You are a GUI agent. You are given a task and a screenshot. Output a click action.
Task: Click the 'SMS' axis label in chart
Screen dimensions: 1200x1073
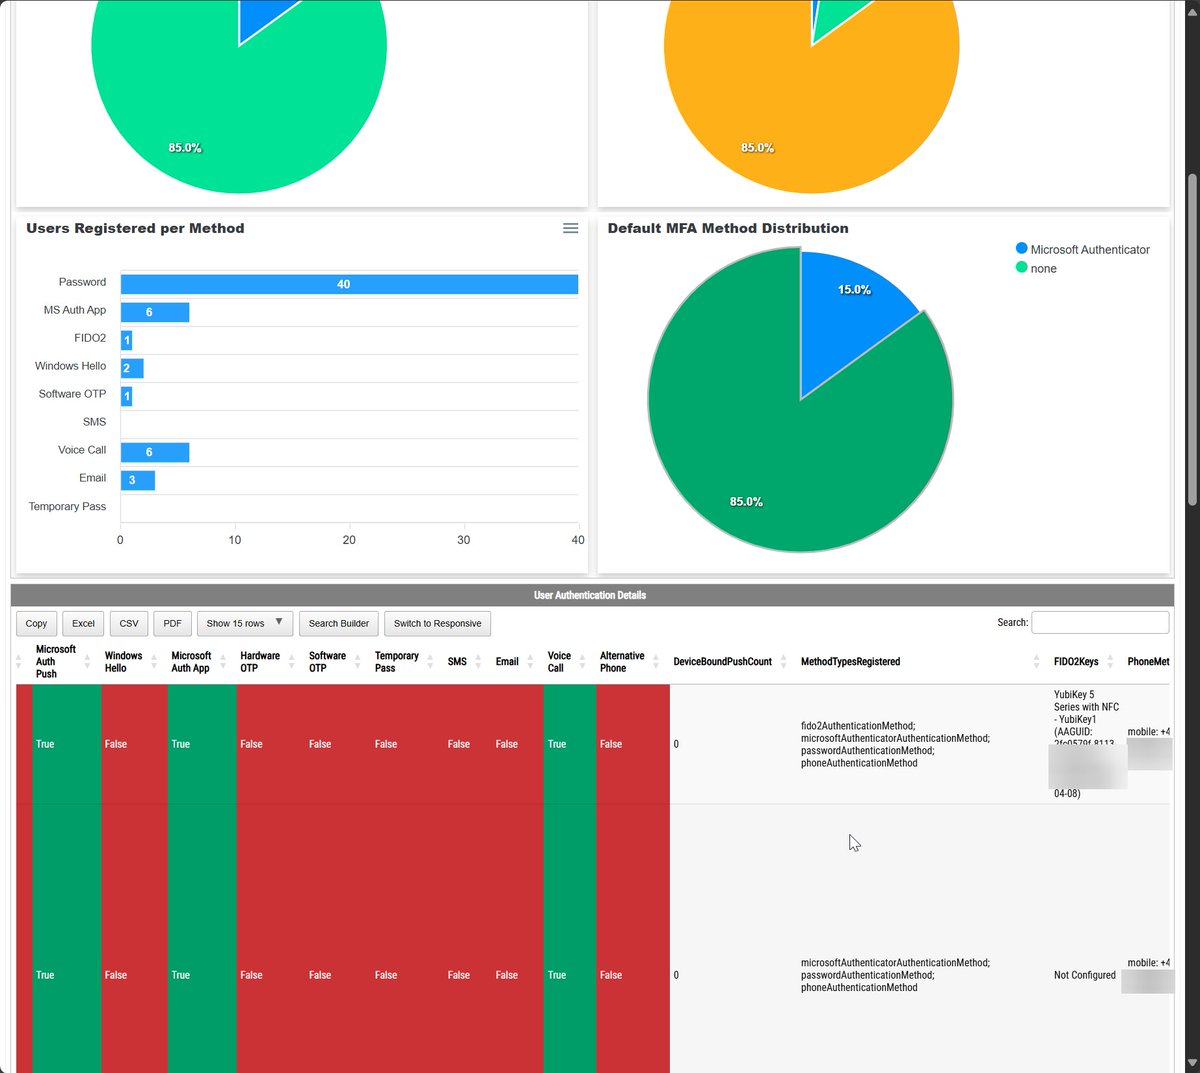94,422
